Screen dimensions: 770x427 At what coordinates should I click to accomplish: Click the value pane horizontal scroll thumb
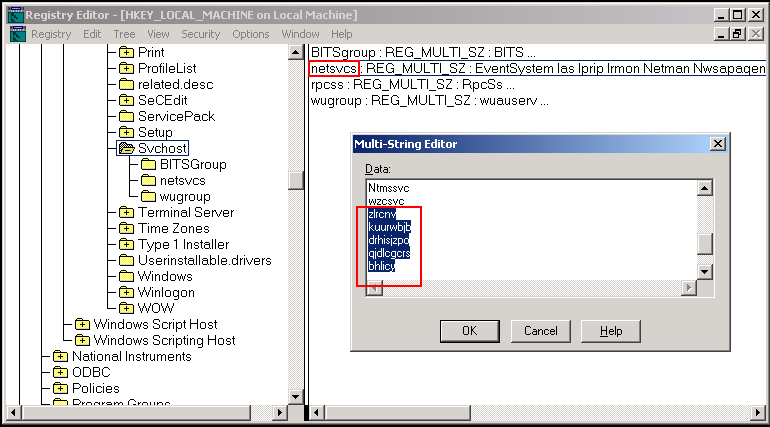pyautogui.click(x=397, y=413)
